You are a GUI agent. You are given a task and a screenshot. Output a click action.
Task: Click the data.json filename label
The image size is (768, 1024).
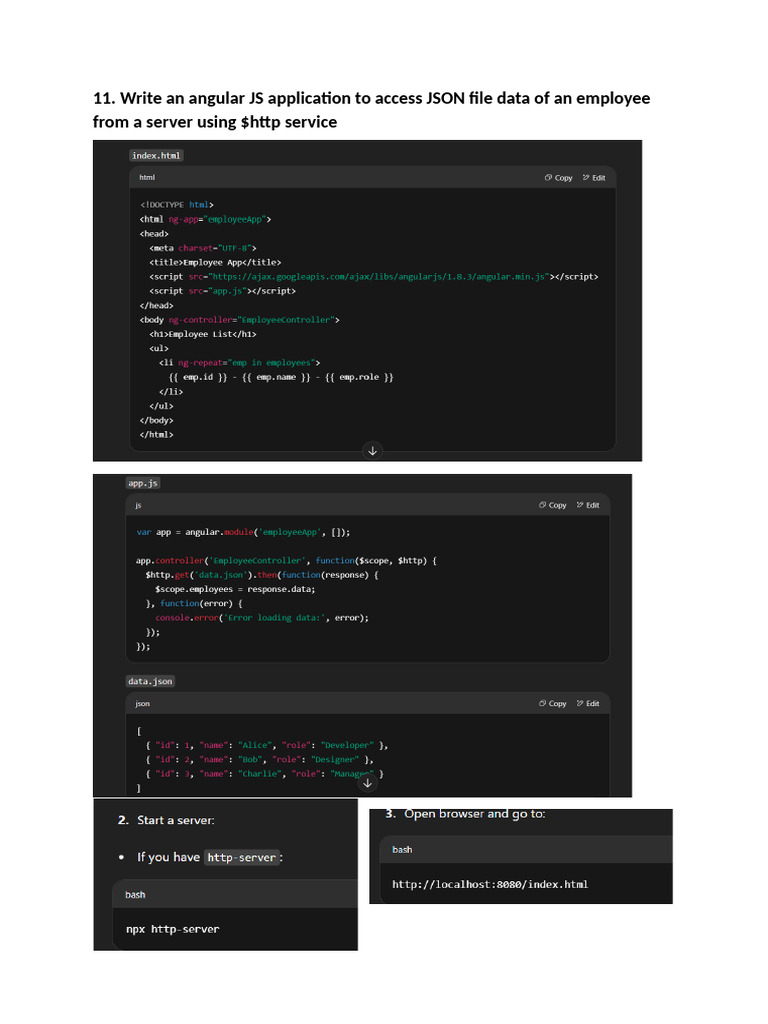(x=150, y=681)
